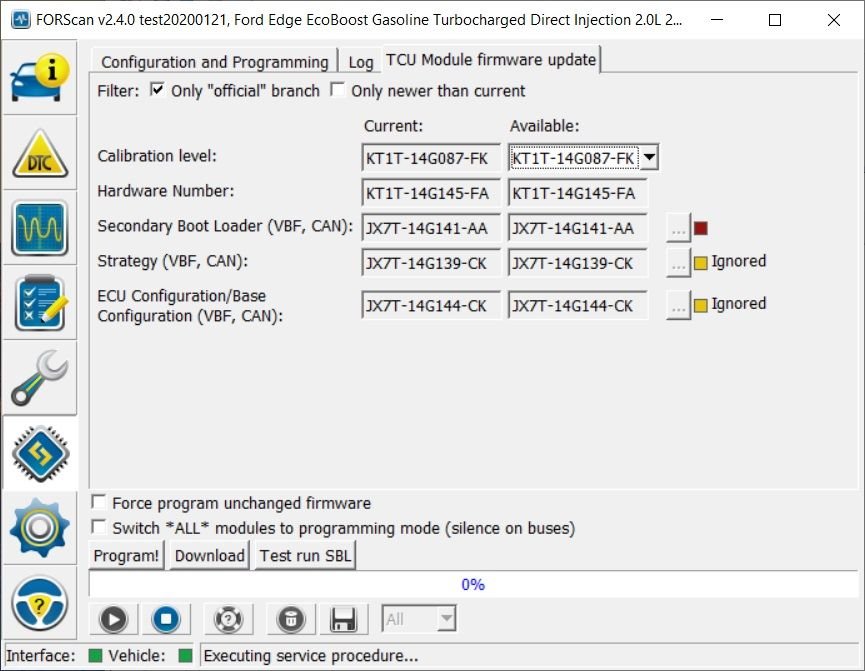Open the oscilloscope/data logger view
This screenshot has height=671, width=865.
[40, 228]
